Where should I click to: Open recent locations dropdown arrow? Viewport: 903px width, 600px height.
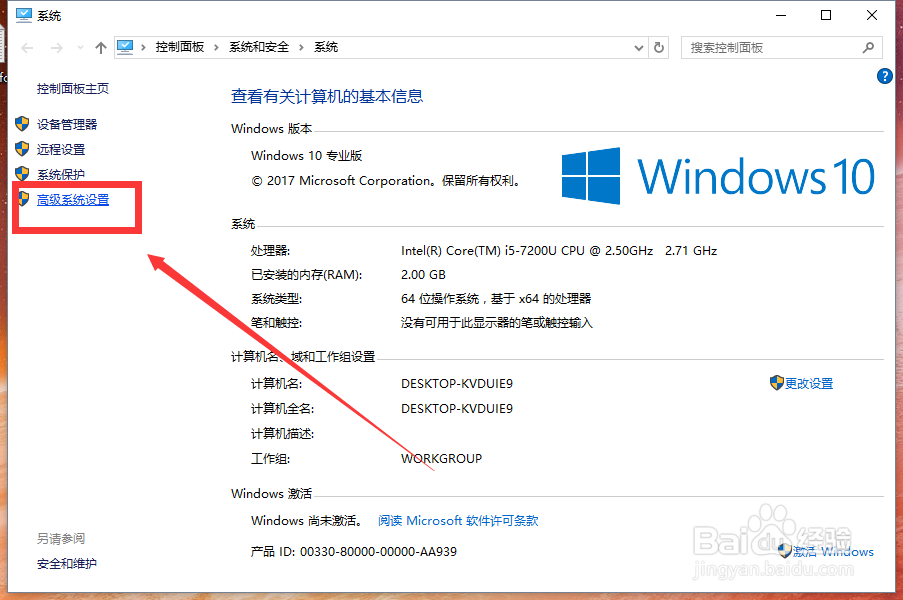(80, 48)
